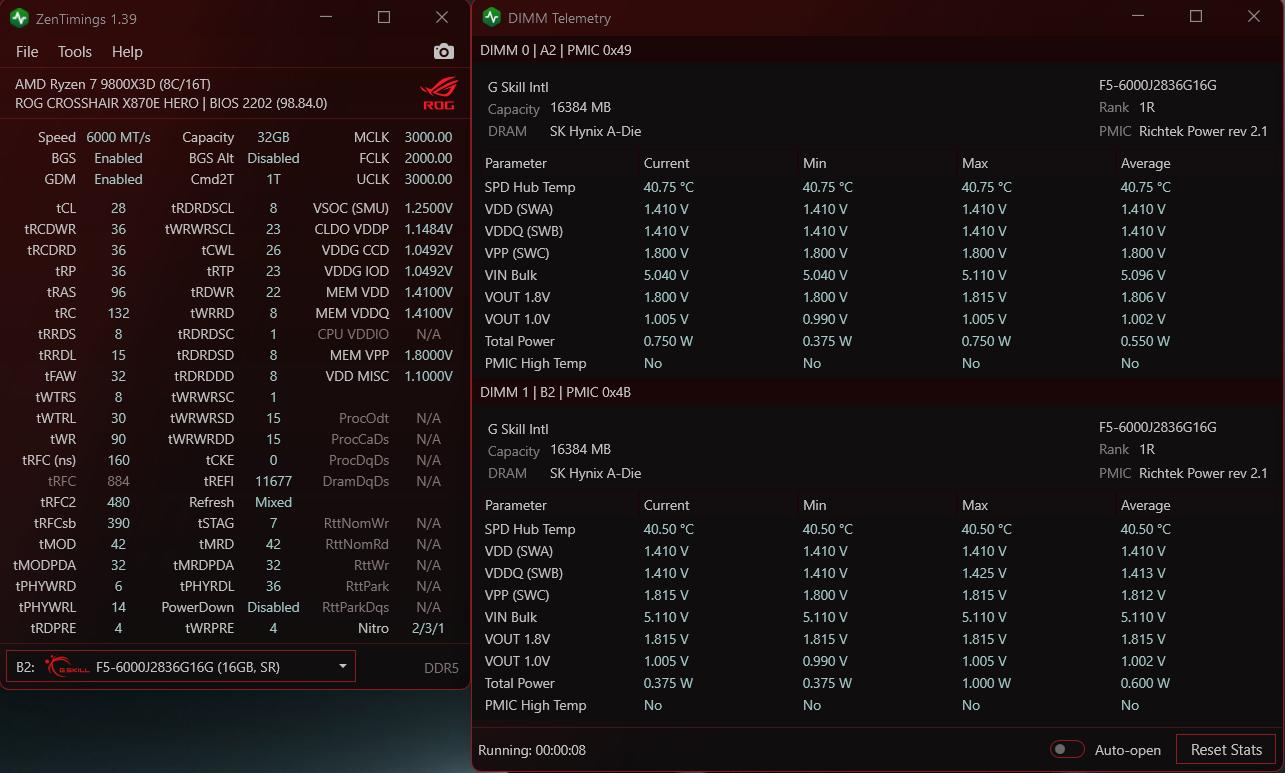
Task: Minimize the DIMM Telemetry window
Action: point(1138,17)
